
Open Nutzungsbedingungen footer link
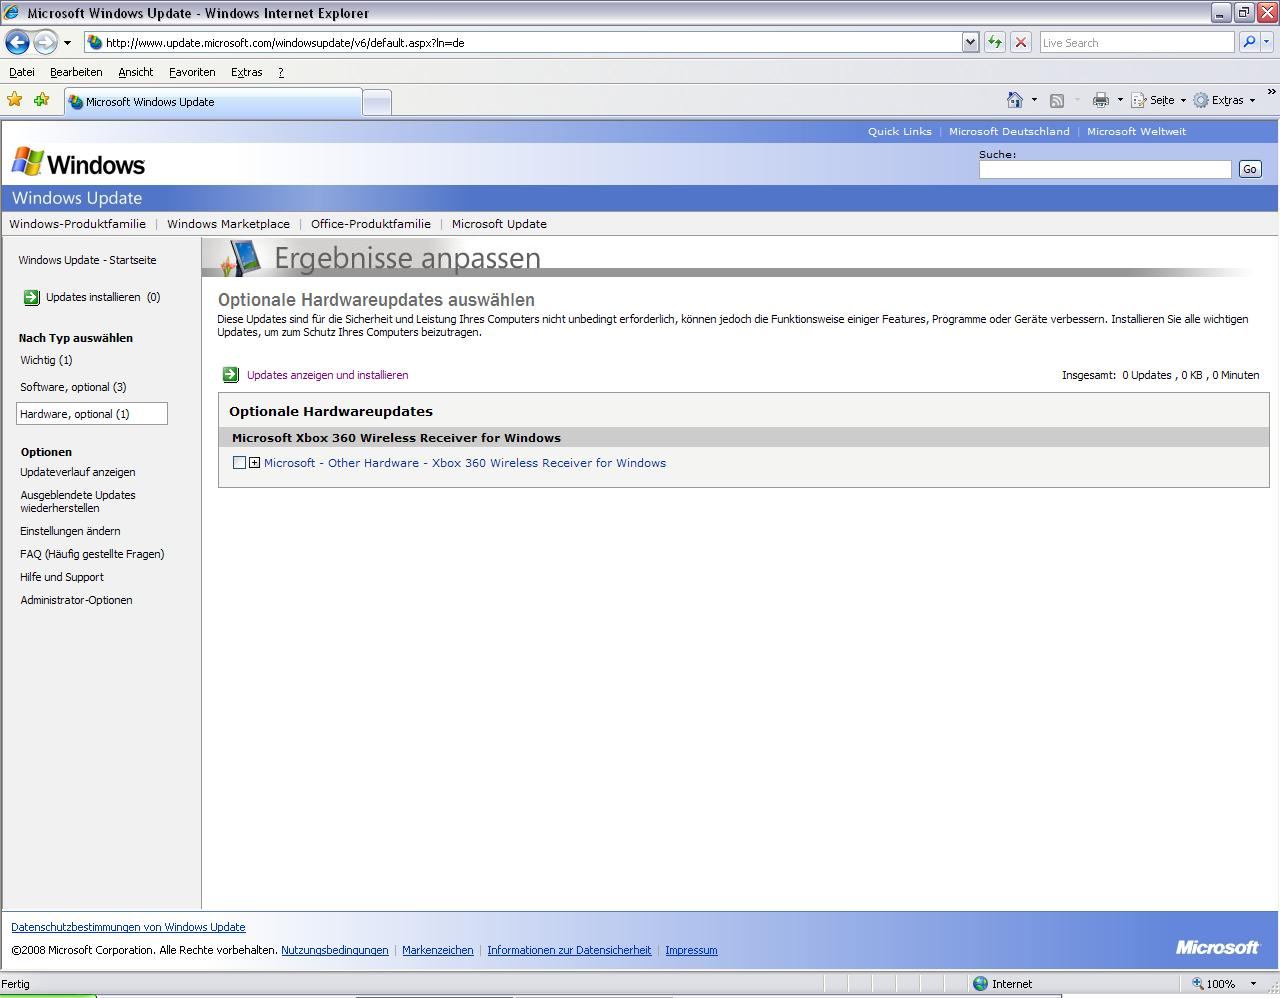click(335, 950)
